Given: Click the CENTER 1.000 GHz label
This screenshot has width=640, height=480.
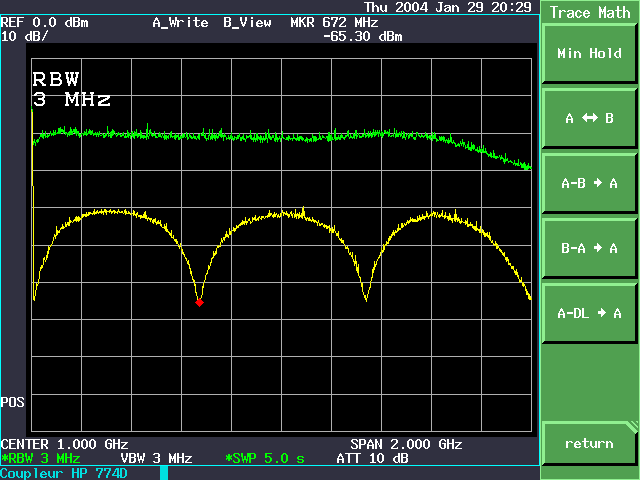Looking at the screenshot, I should coord(64,444).
